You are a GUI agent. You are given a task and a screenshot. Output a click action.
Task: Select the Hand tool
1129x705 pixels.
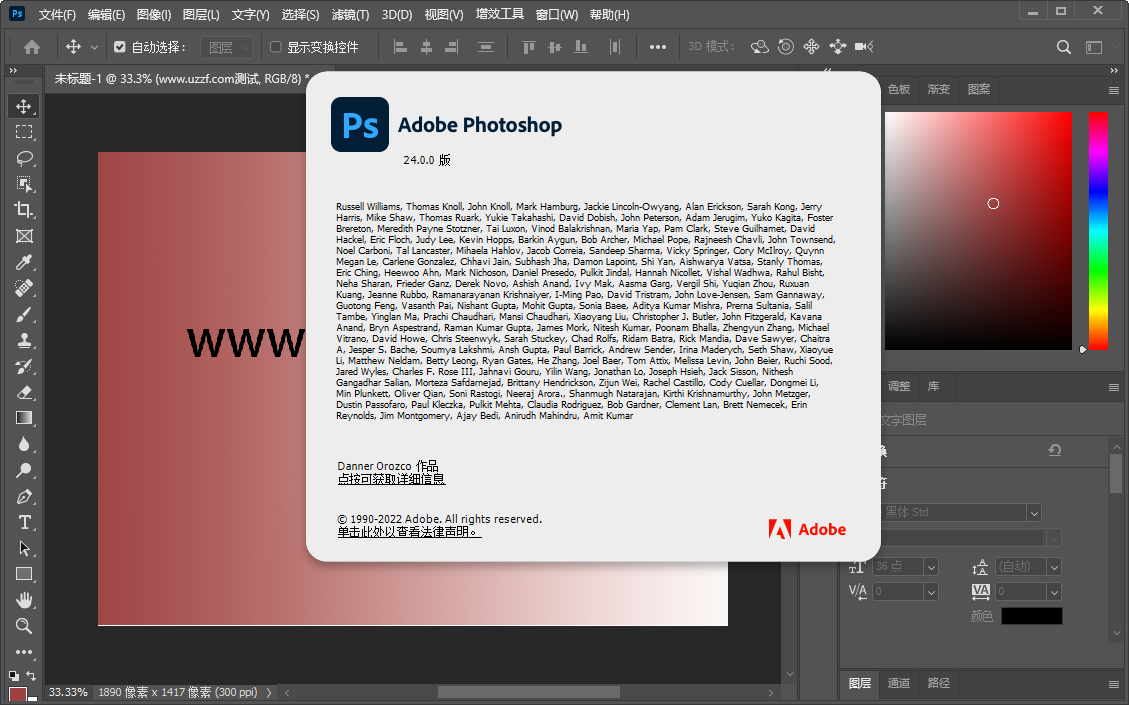click(23, 600)
